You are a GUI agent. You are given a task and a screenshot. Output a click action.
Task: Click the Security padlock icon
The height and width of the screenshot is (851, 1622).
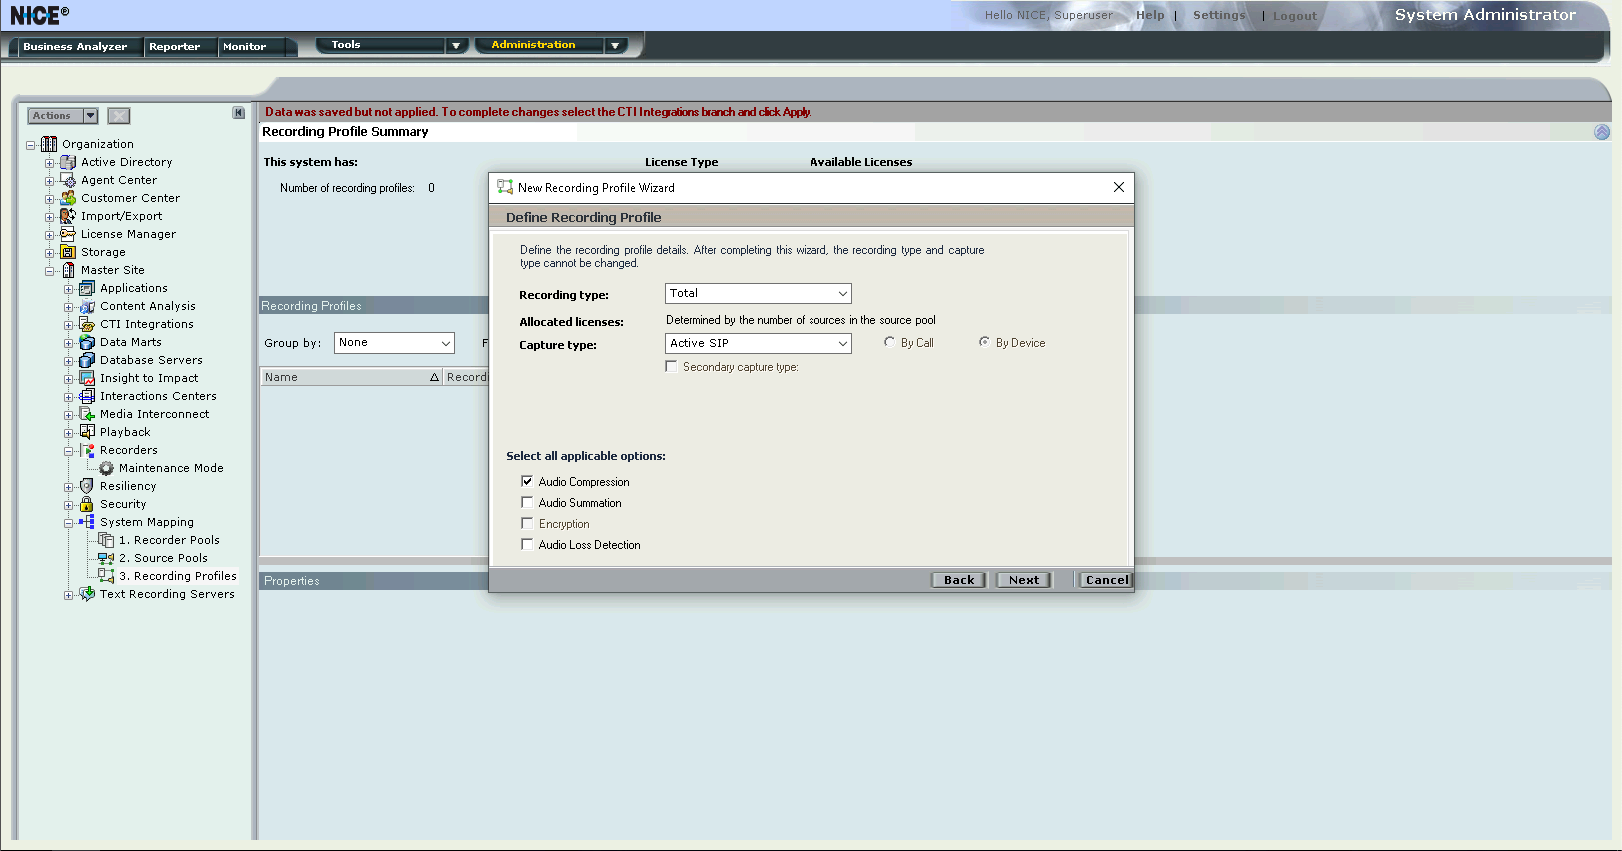point(87,504)
